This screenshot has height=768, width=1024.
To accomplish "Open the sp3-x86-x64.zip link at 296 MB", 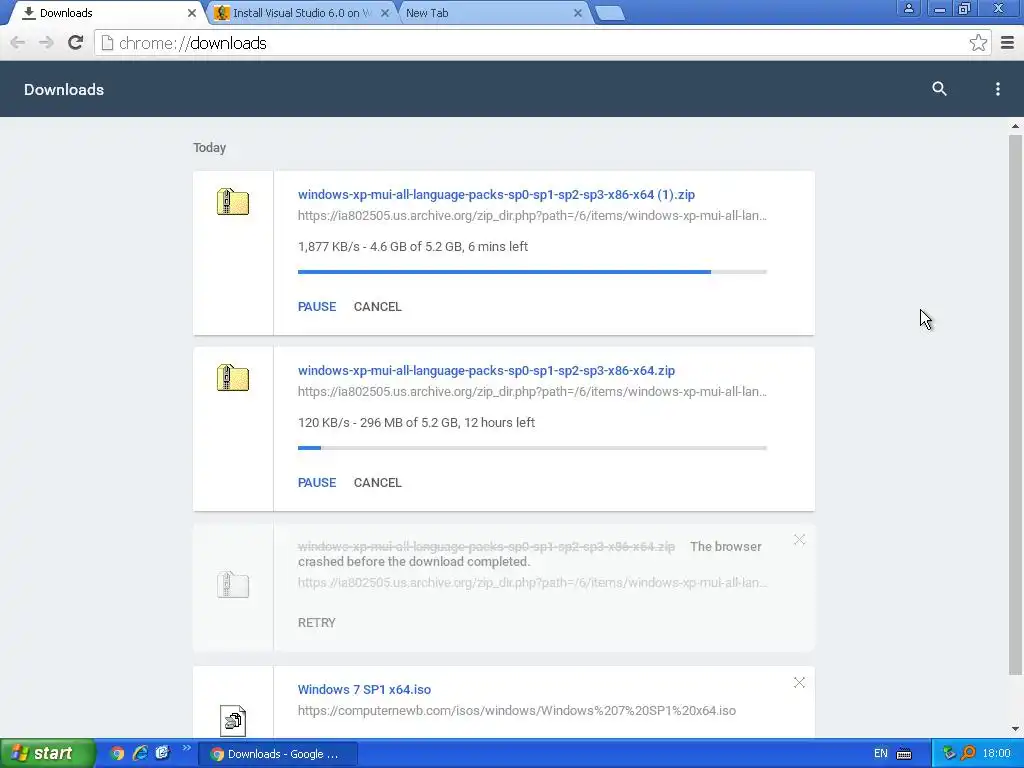I will pos(487,371).
